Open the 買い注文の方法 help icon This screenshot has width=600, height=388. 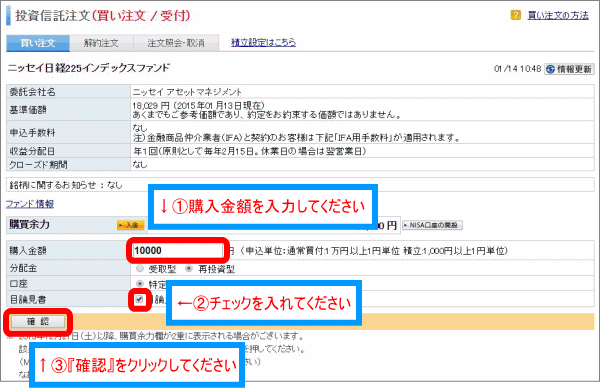(x=515, y=15)
